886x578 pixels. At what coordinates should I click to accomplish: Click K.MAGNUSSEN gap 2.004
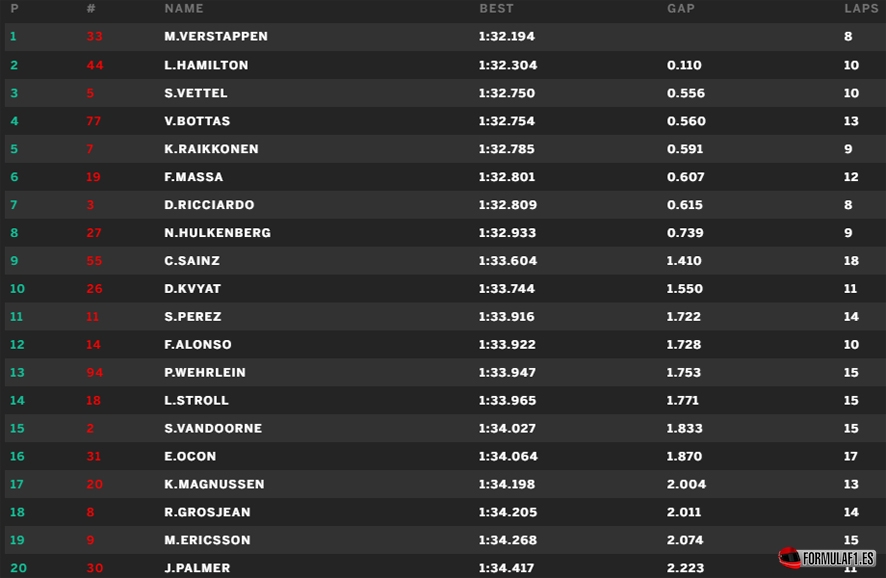(x=686, y=484)
